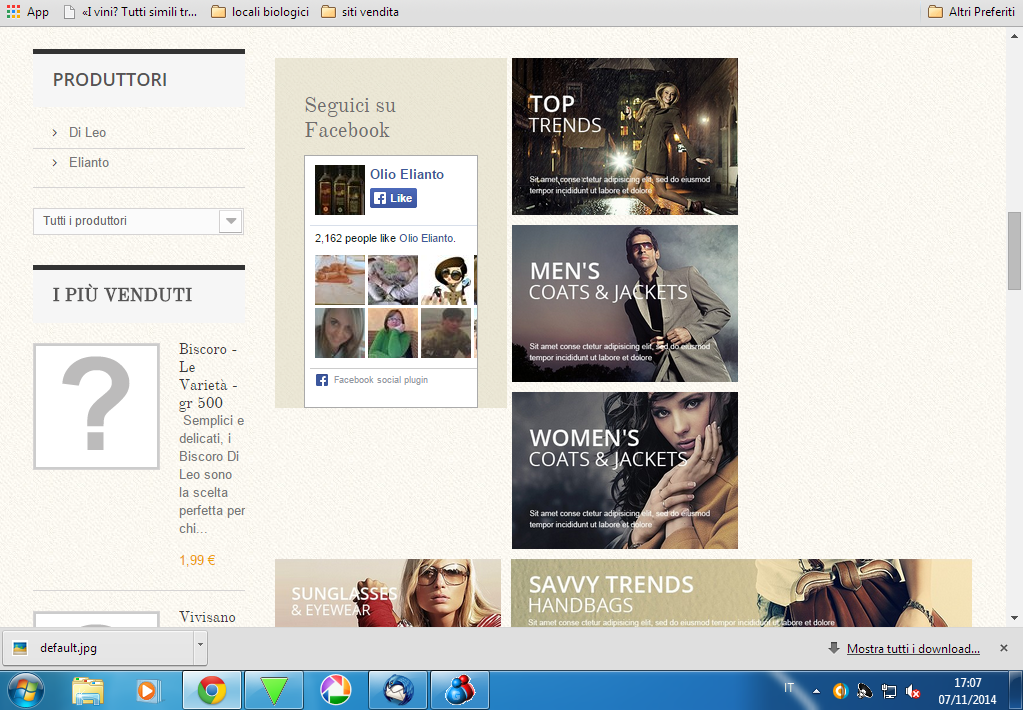
Task: Click the Facebook Like button
Action: point(393,198)
